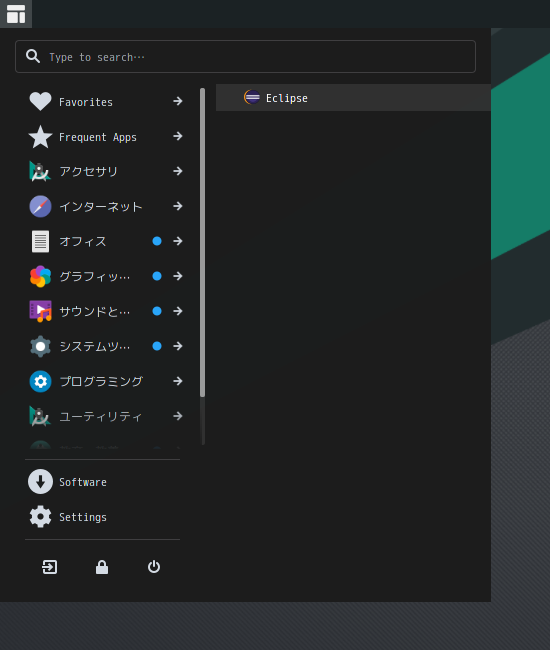
Task: Click the システムツ… gear icon
Action: pos(40,346)
